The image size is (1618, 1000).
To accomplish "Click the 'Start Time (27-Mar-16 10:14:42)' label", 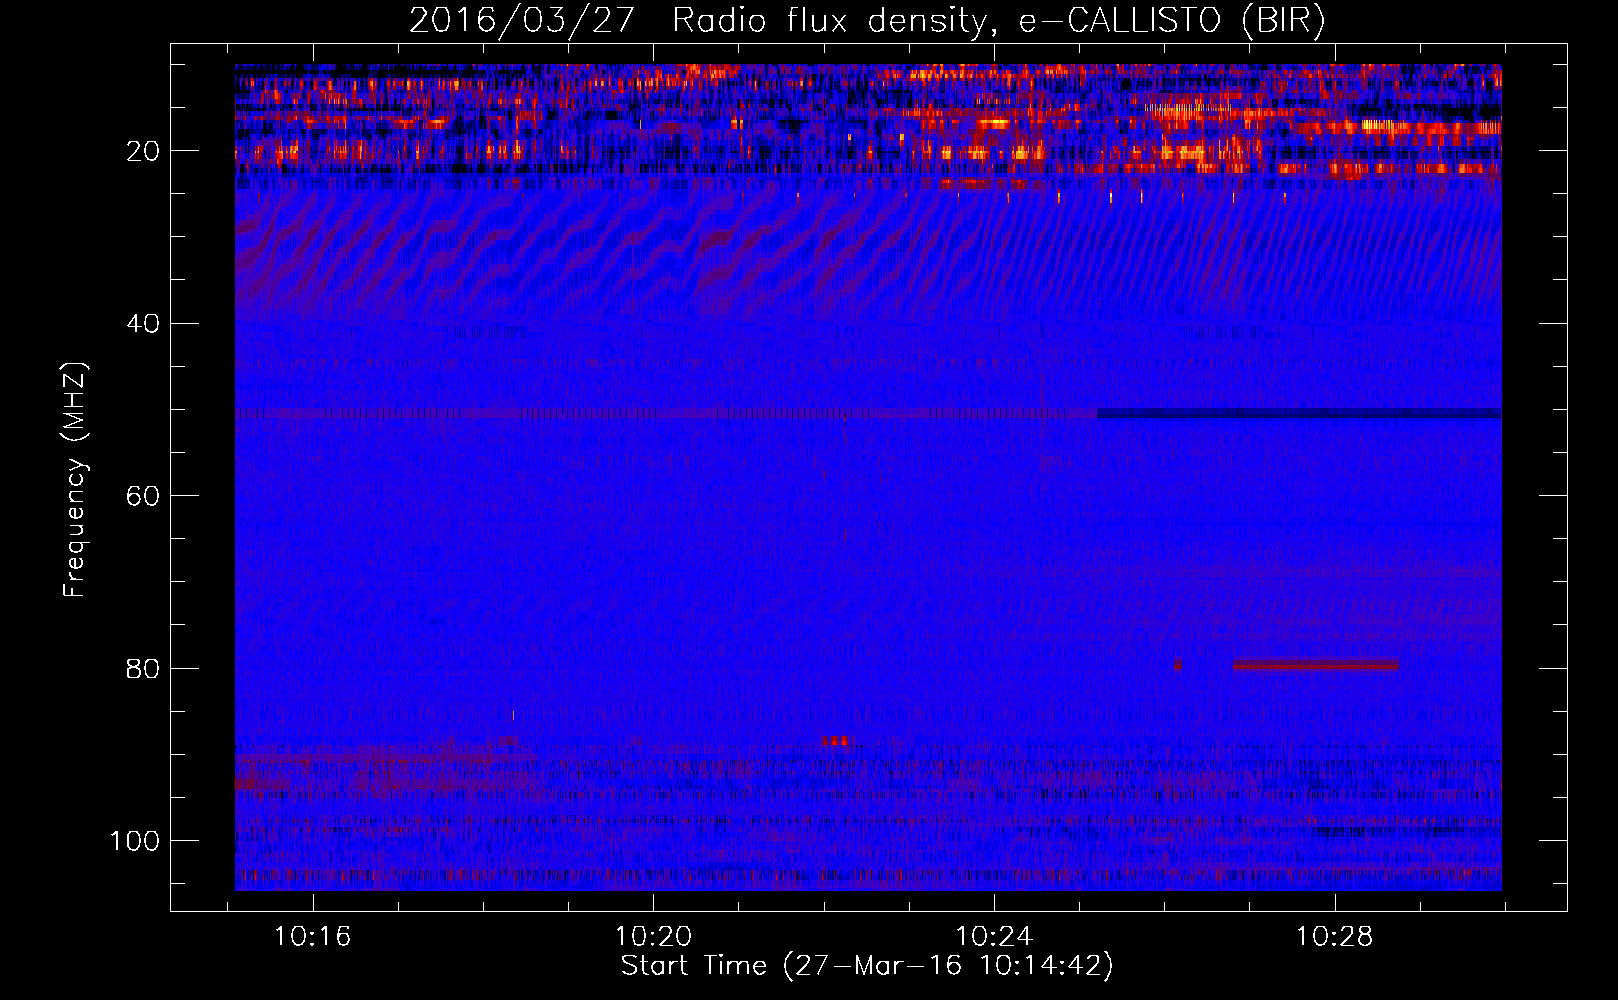I will coord(867,966).
